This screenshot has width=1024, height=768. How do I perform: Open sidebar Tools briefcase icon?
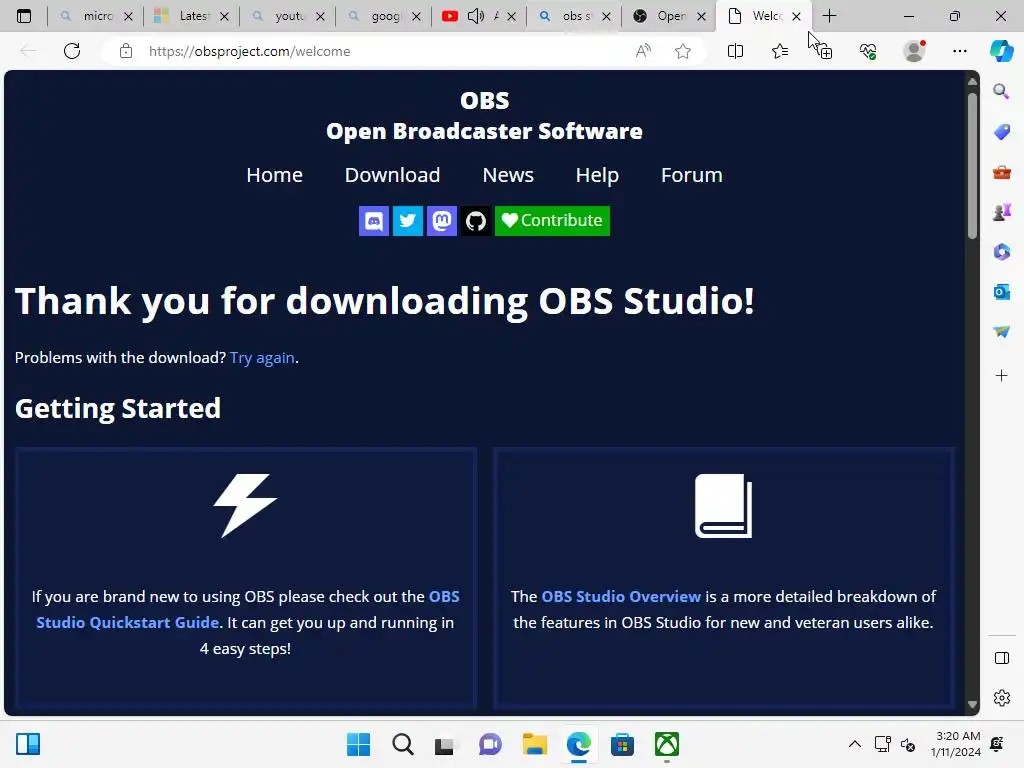pyautogui.click(x=1001, y=172)
